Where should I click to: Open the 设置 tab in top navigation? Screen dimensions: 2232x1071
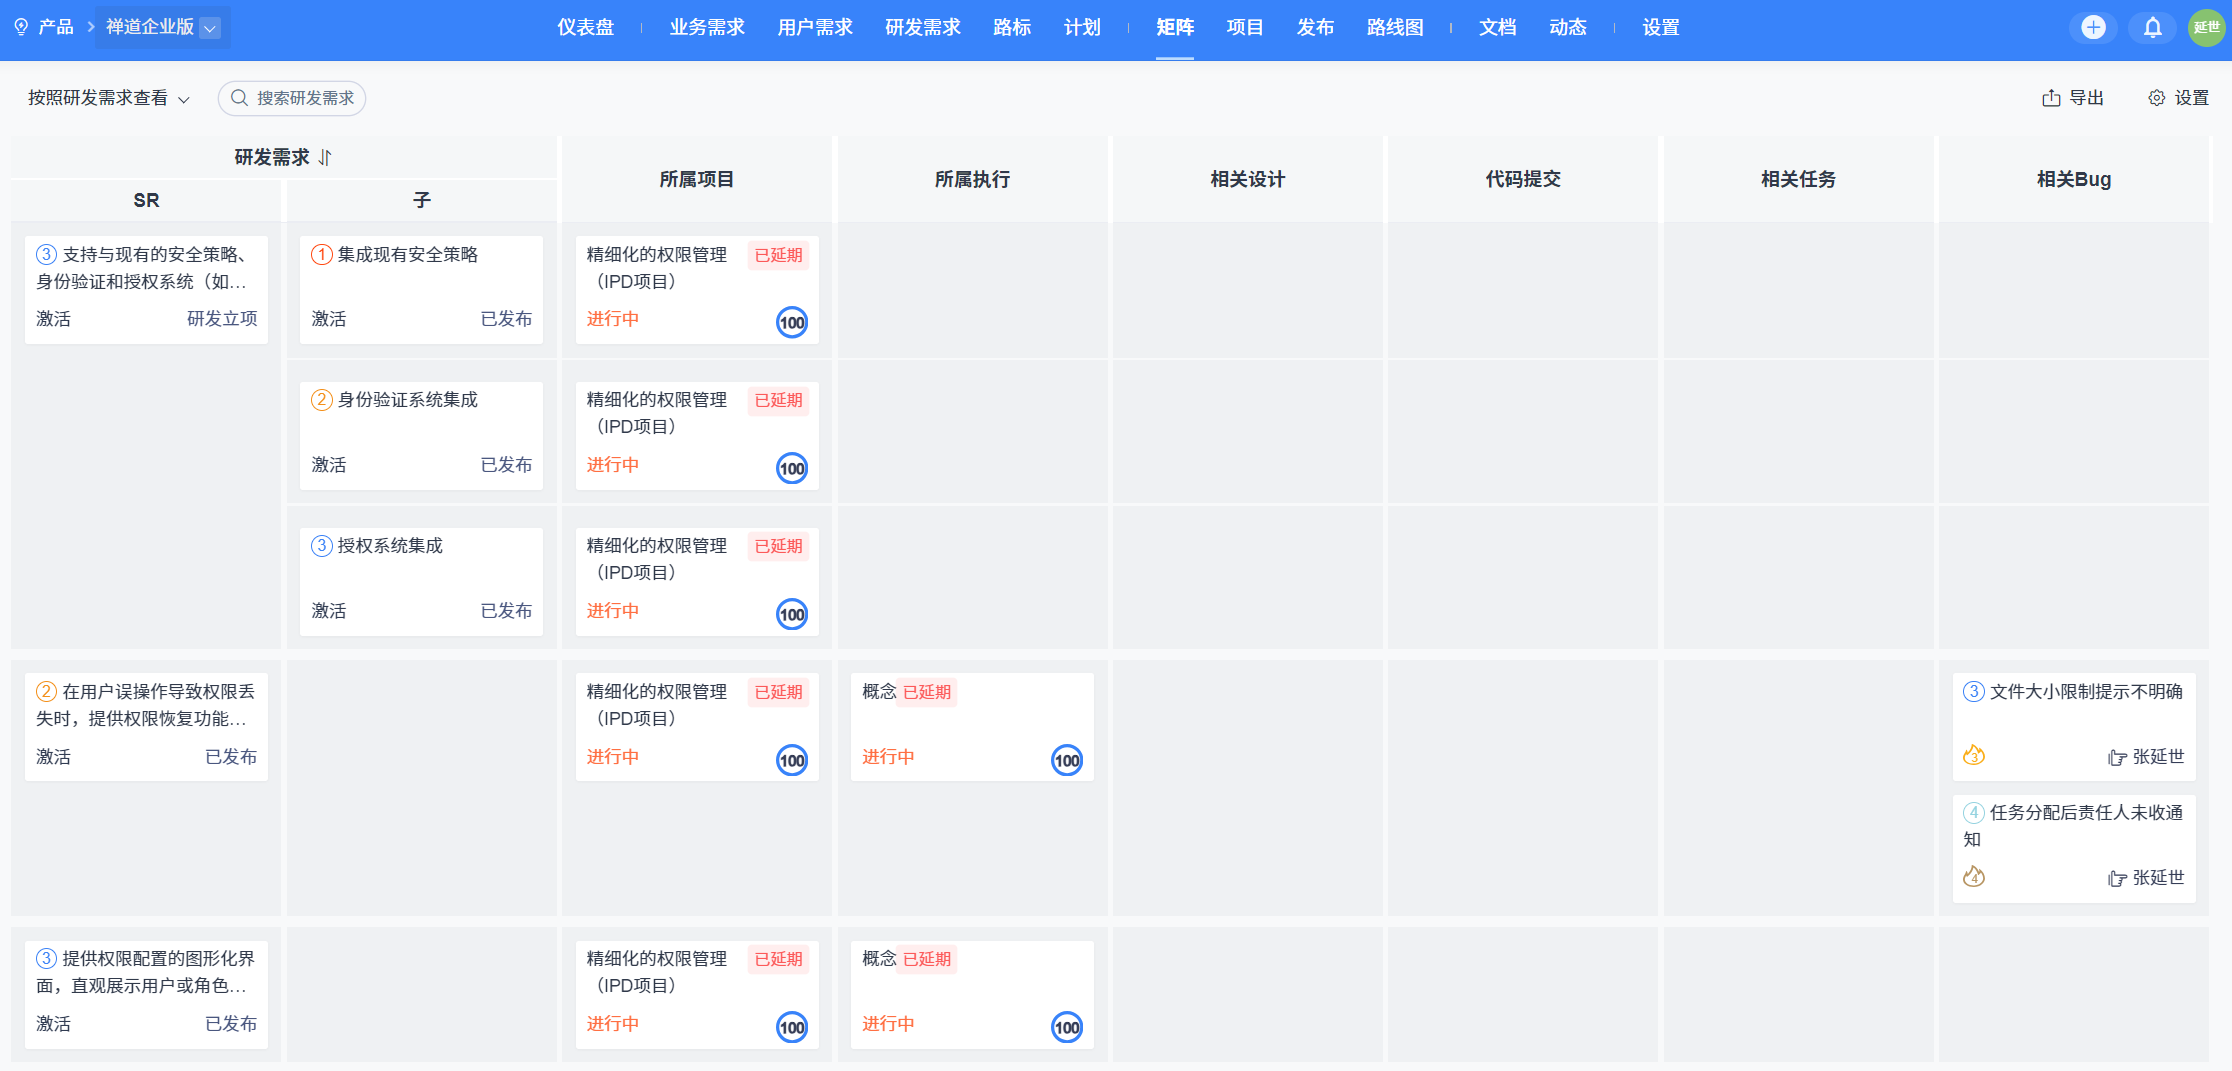click(x=1661, y=28)
